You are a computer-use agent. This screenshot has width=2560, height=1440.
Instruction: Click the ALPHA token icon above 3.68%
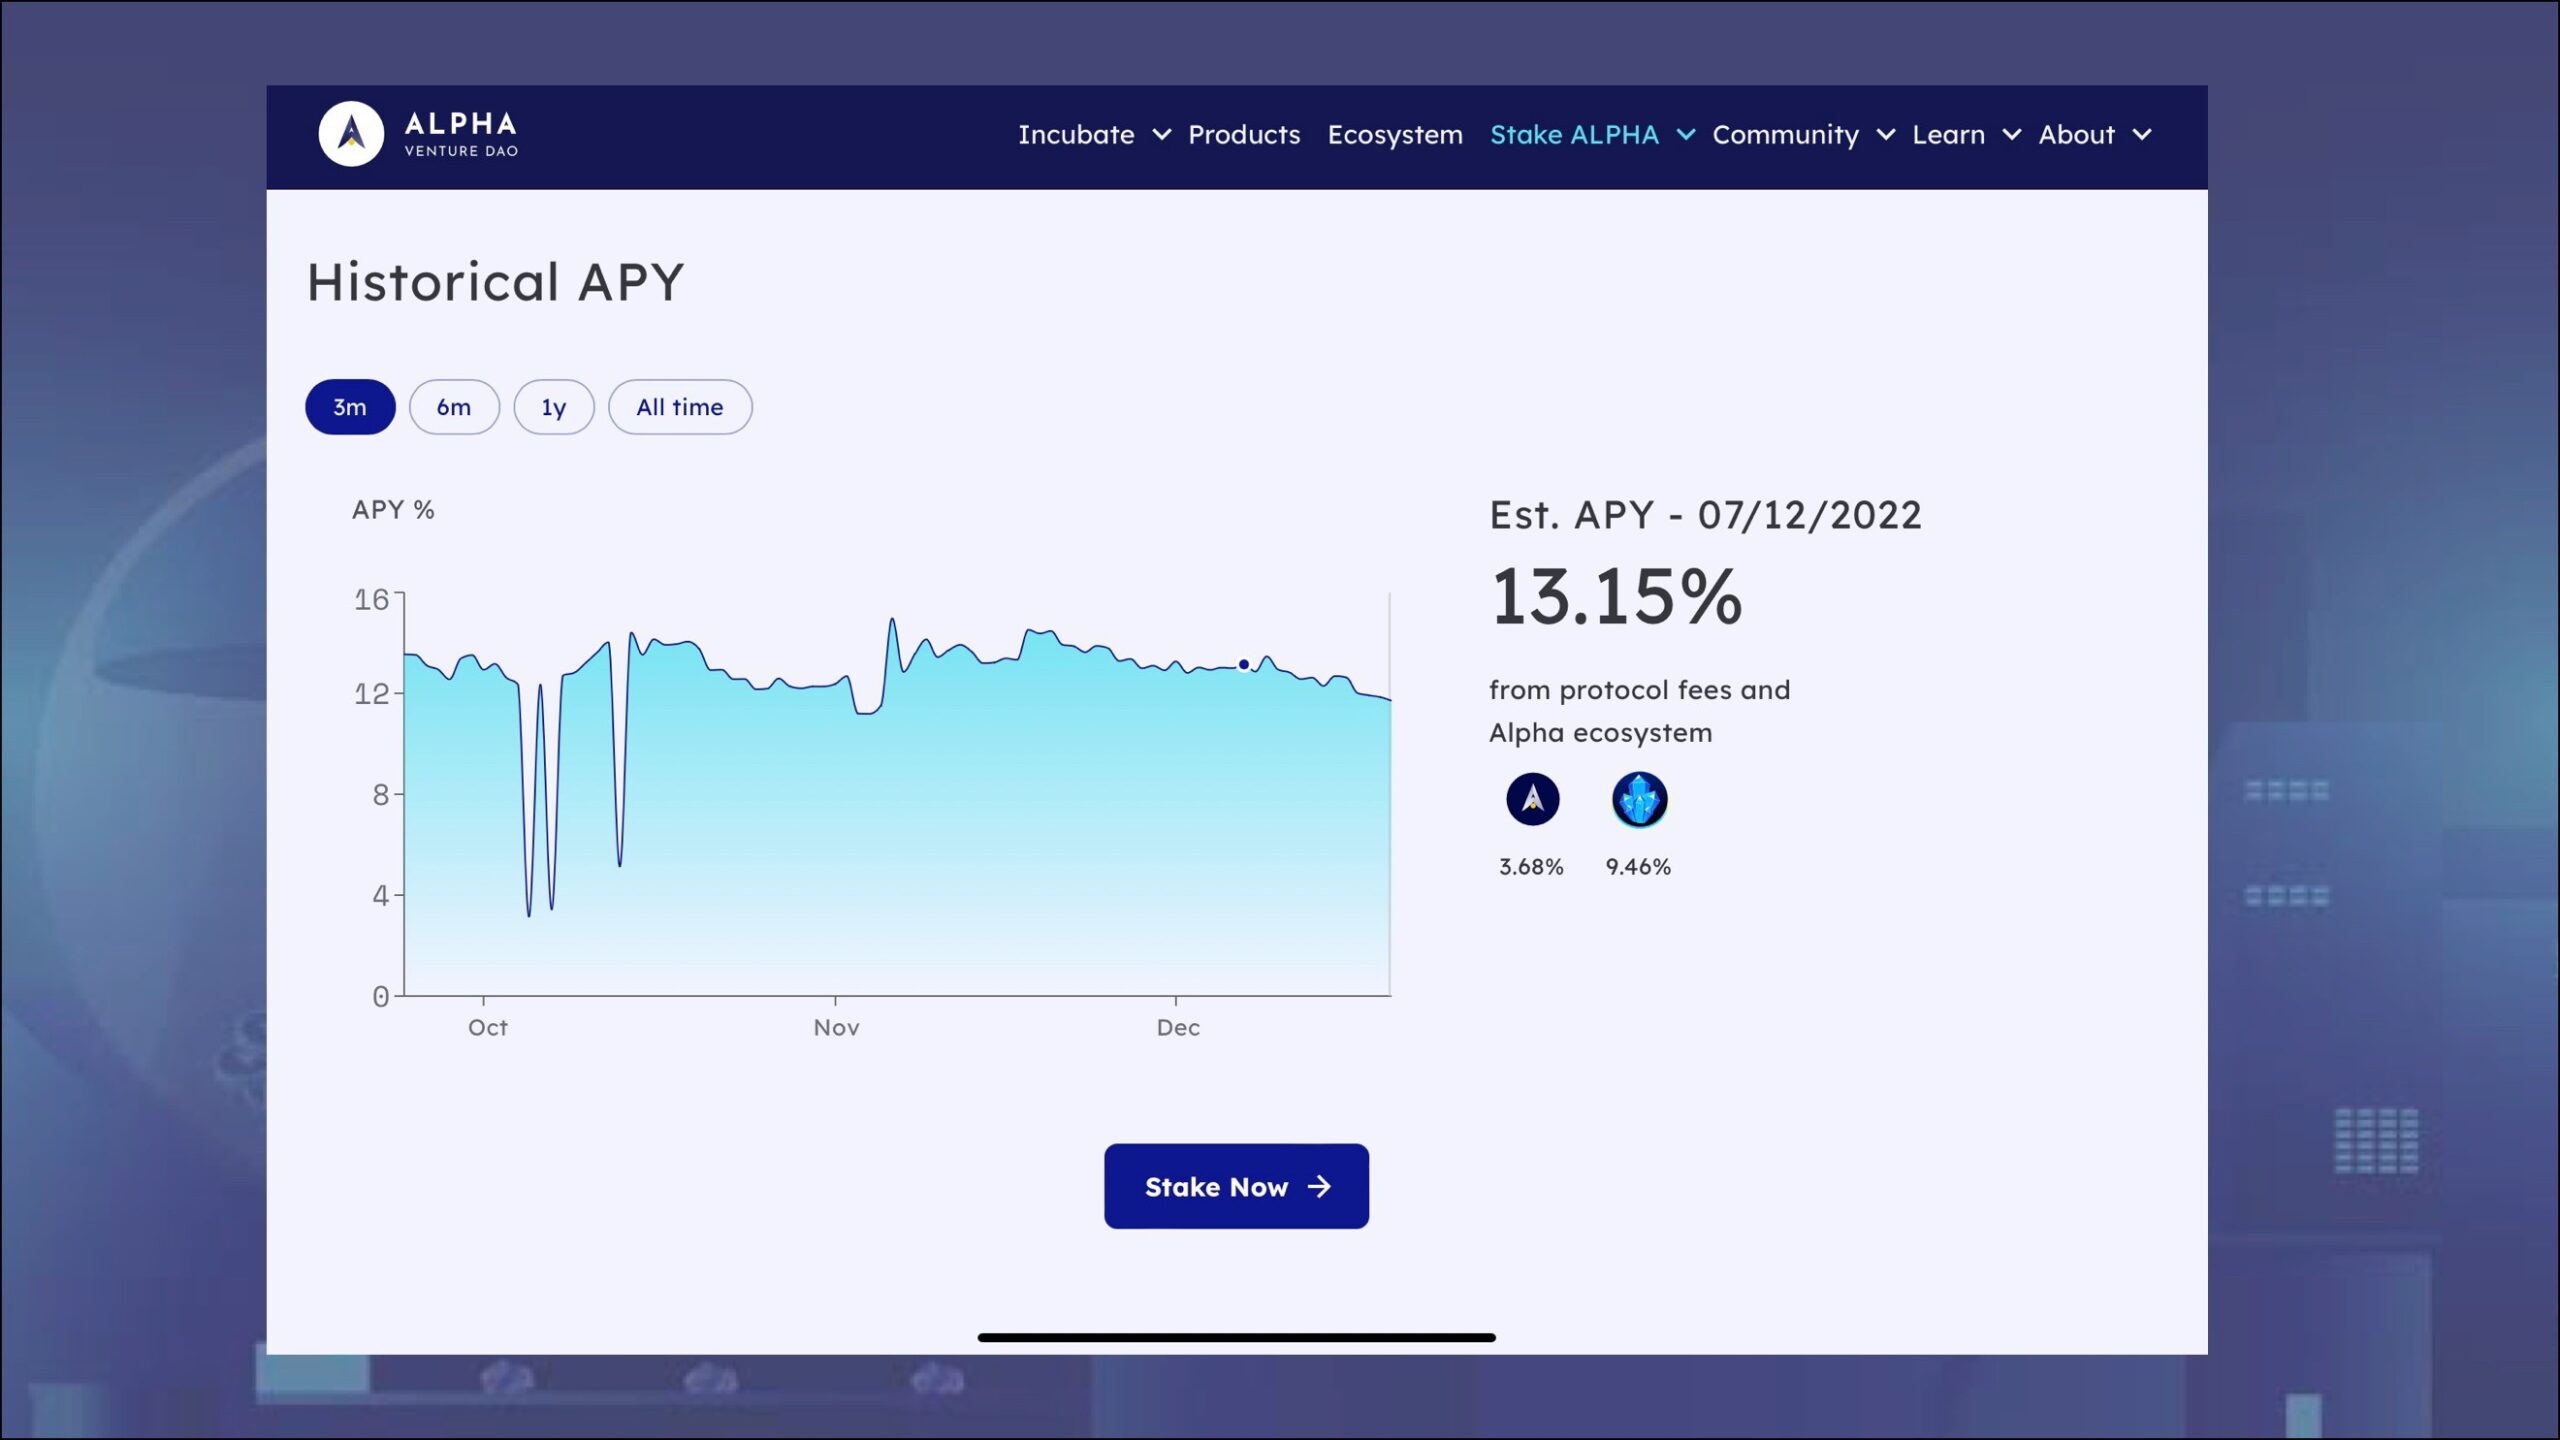(1532, 799)
